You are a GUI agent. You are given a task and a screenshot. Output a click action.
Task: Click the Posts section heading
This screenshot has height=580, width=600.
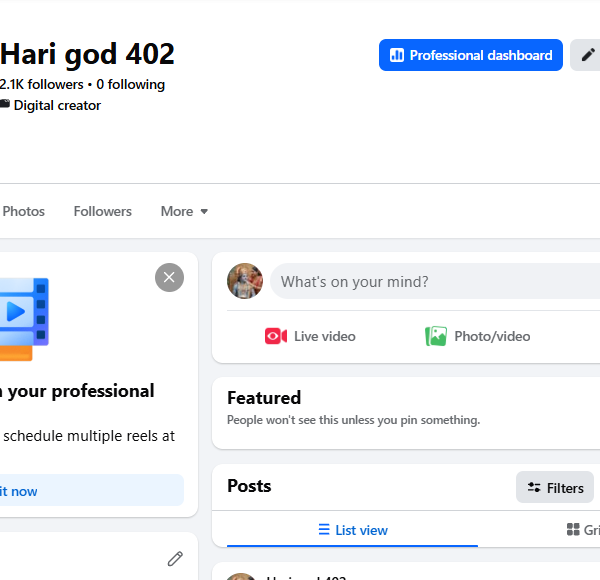pyautogui.click(x=249, y=486)
